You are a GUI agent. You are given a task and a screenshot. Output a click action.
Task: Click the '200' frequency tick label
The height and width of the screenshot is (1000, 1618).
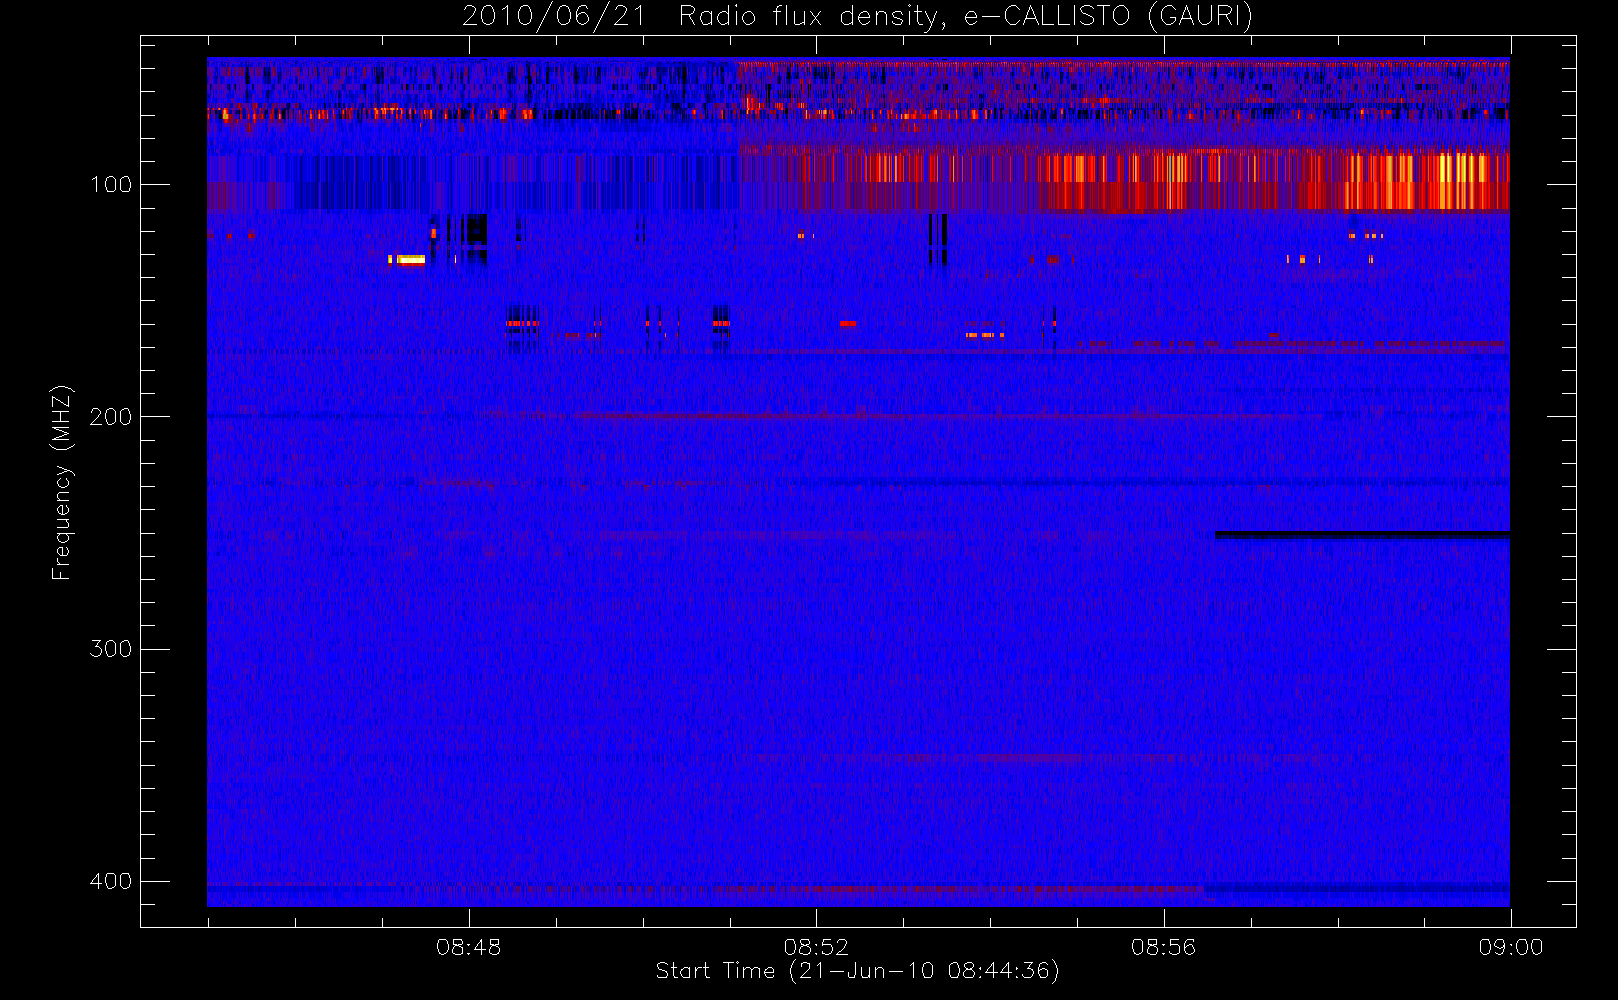(110, 417)
